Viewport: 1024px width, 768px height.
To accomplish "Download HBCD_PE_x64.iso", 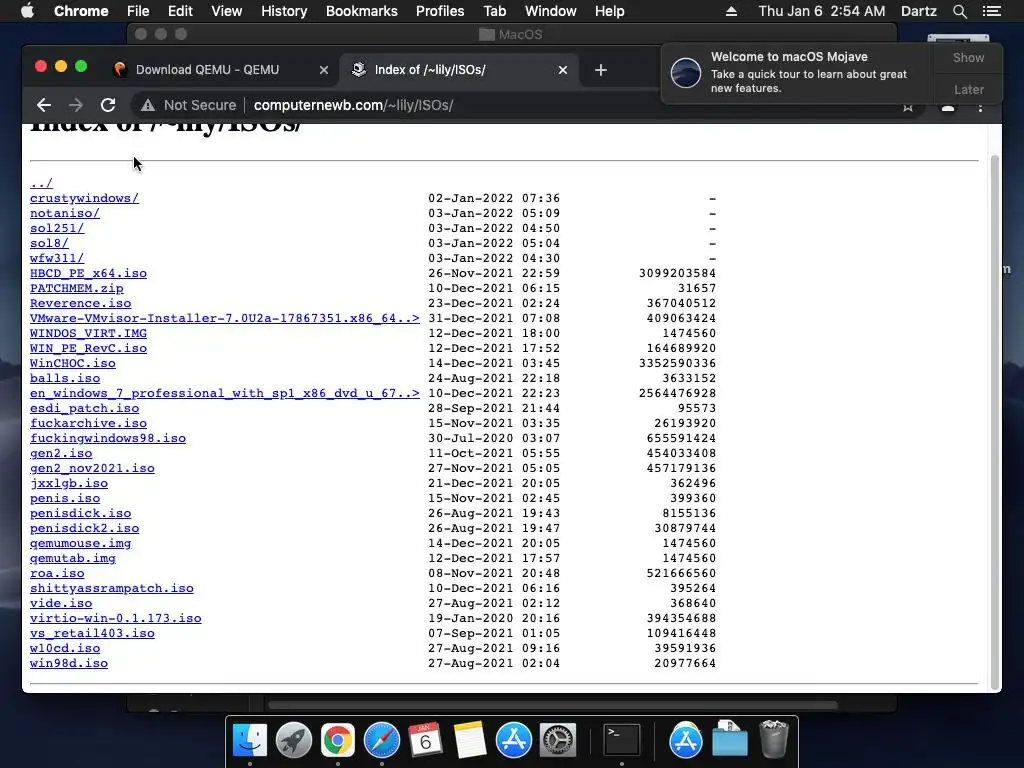I will coord(88,273).
